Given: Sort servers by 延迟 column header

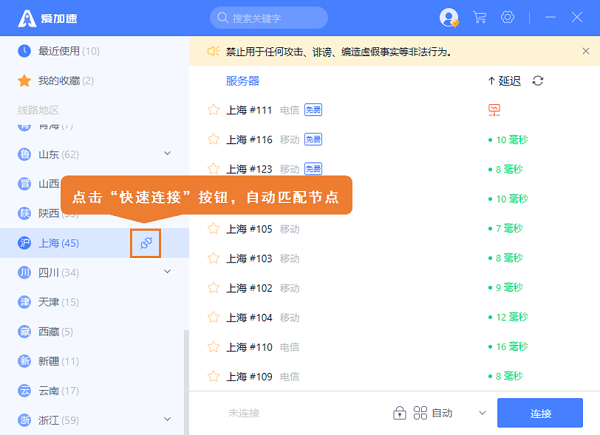Looking at the screenshot, I should pos(505,81).
